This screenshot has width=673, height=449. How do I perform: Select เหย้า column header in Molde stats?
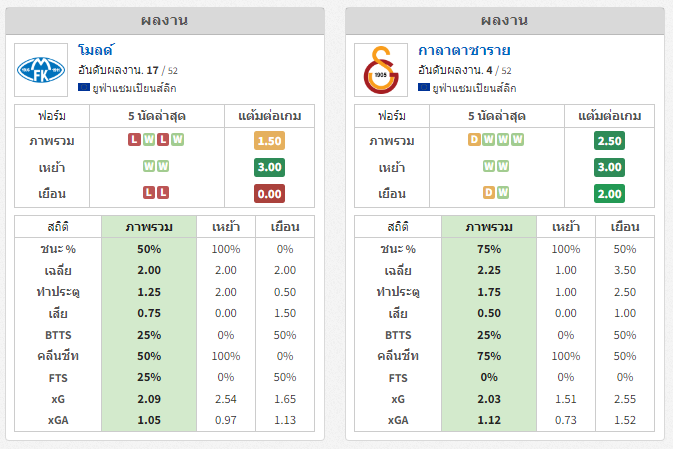tap(226, 227)
